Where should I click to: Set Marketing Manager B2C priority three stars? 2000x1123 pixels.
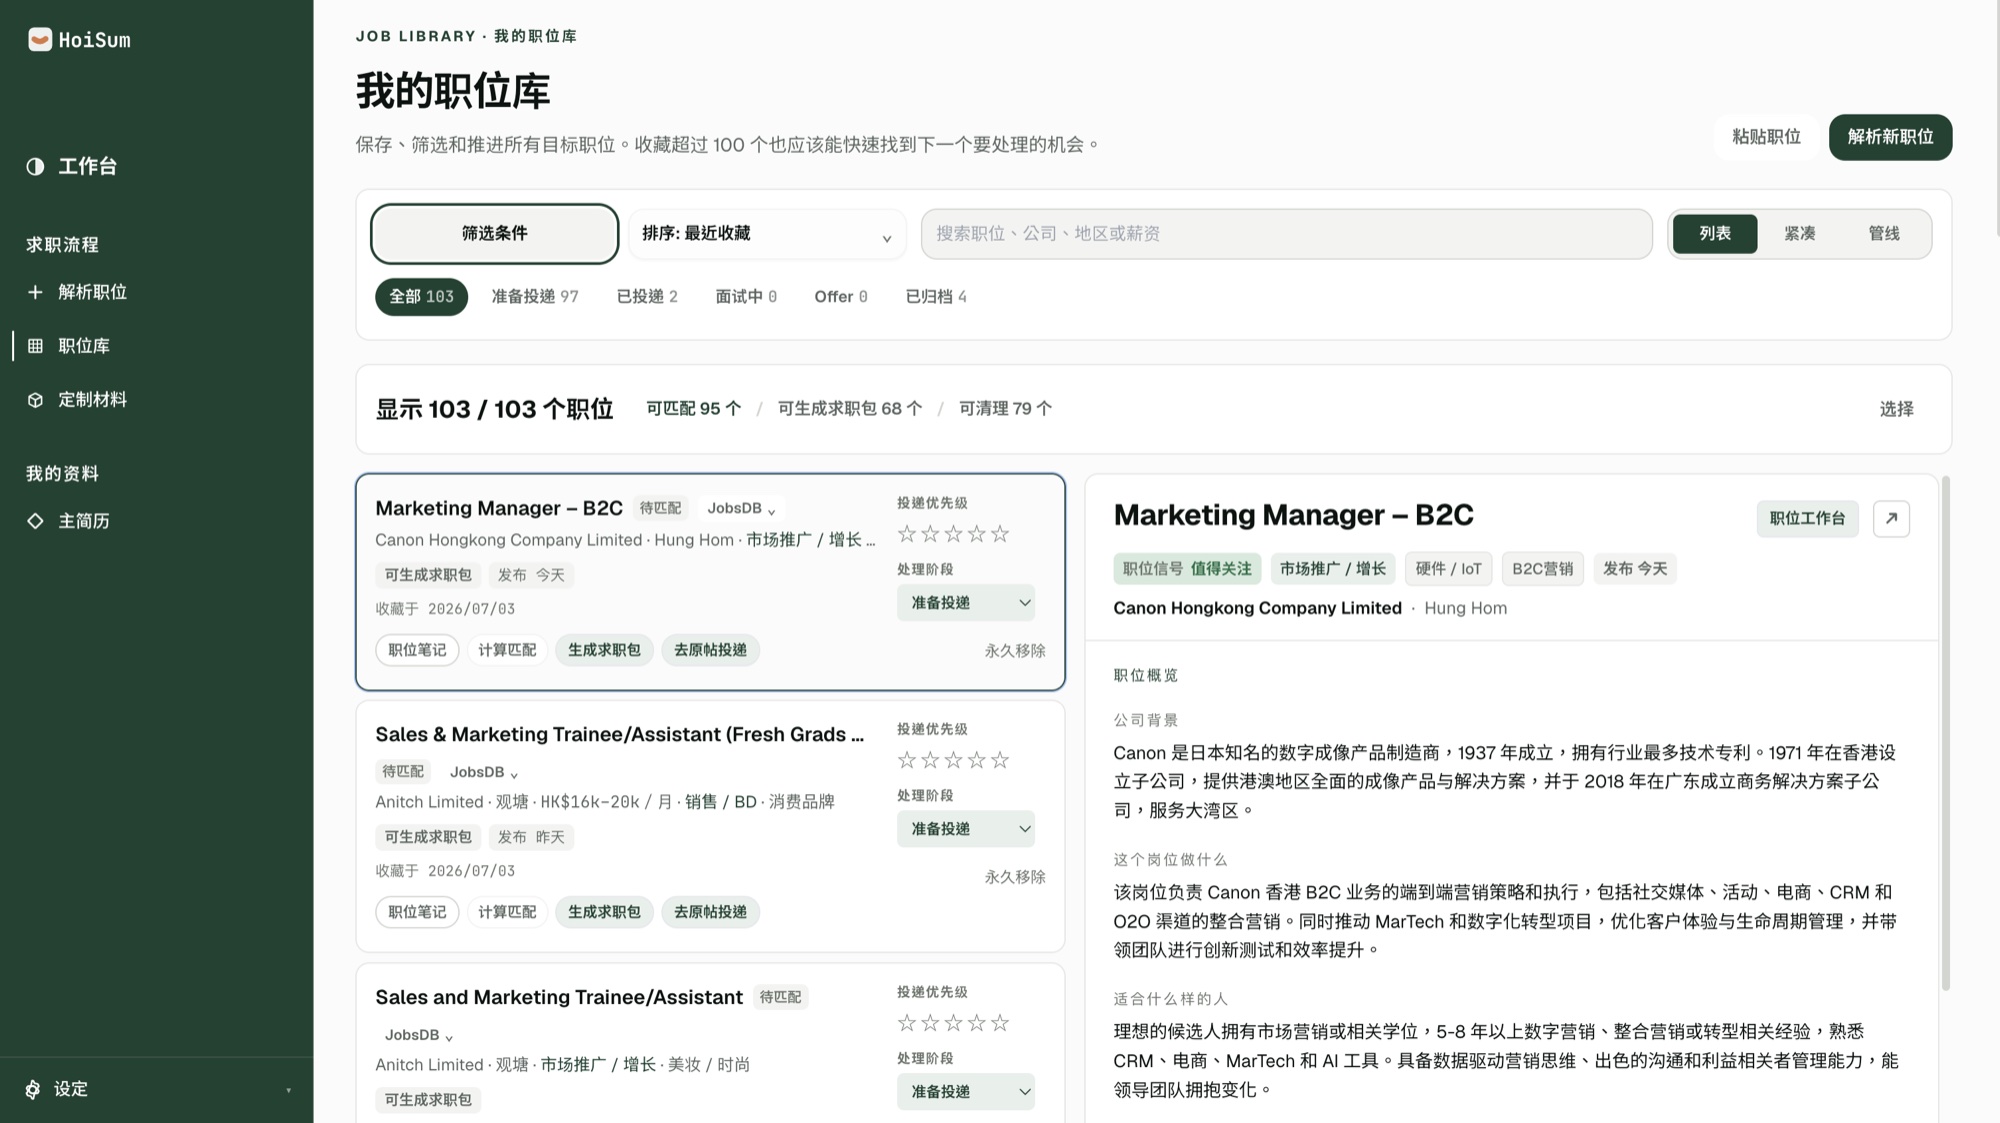click(953, 534)
